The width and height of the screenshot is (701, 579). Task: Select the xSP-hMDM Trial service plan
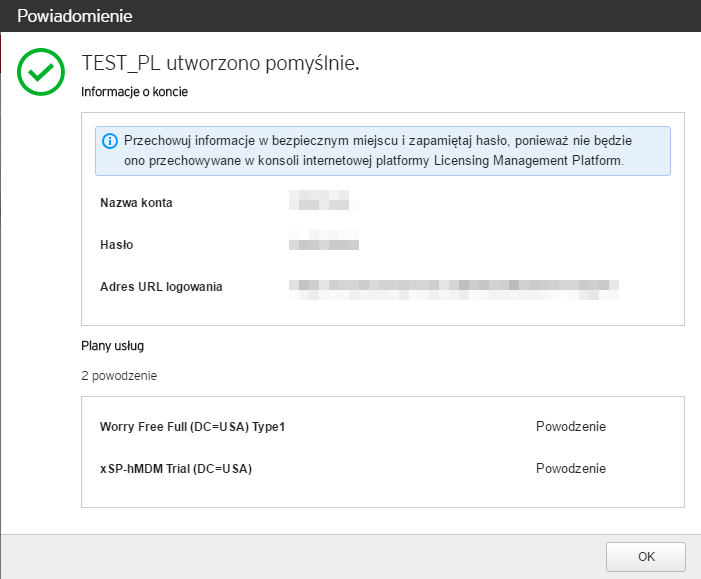tap(175, 468)
